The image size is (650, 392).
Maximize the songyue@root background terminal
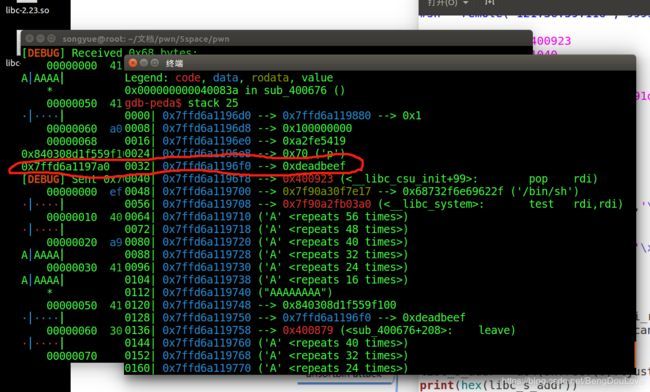[51, 39]
